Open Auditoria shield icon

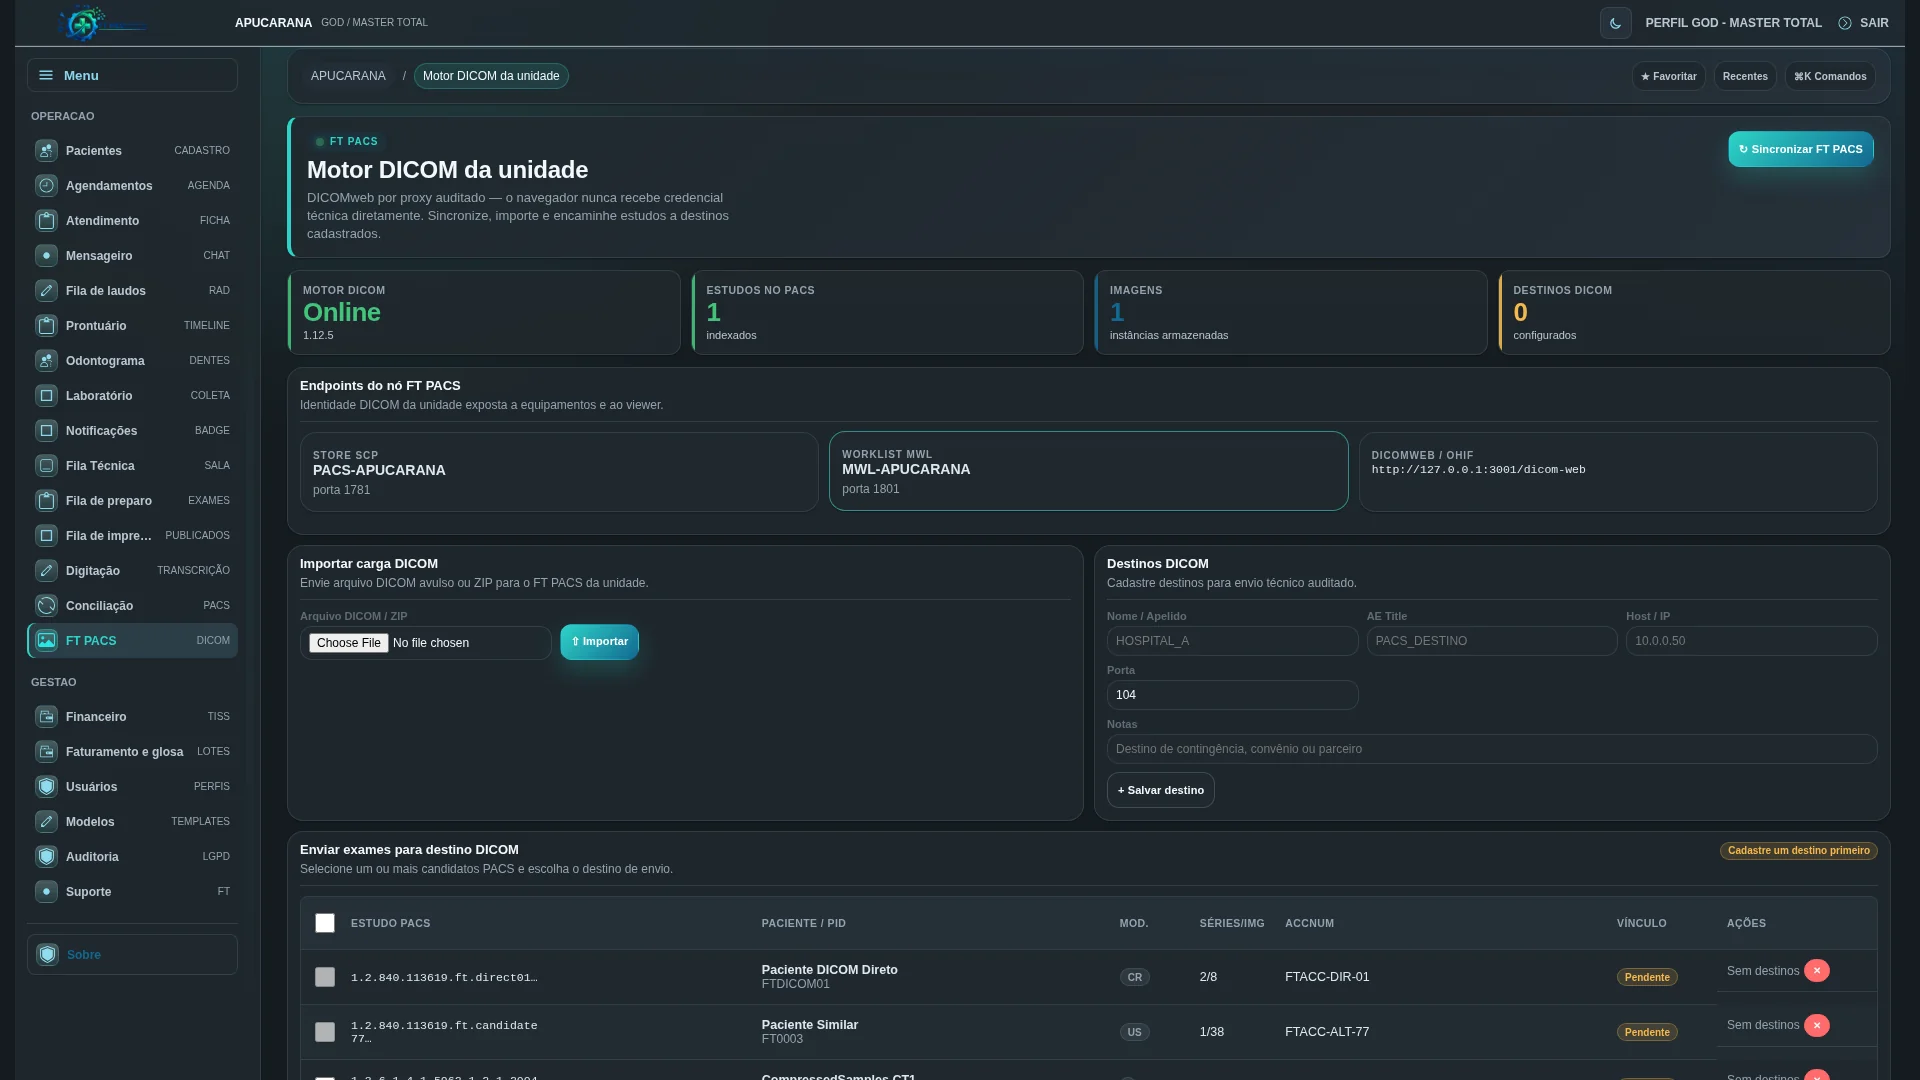coord(46,857)
